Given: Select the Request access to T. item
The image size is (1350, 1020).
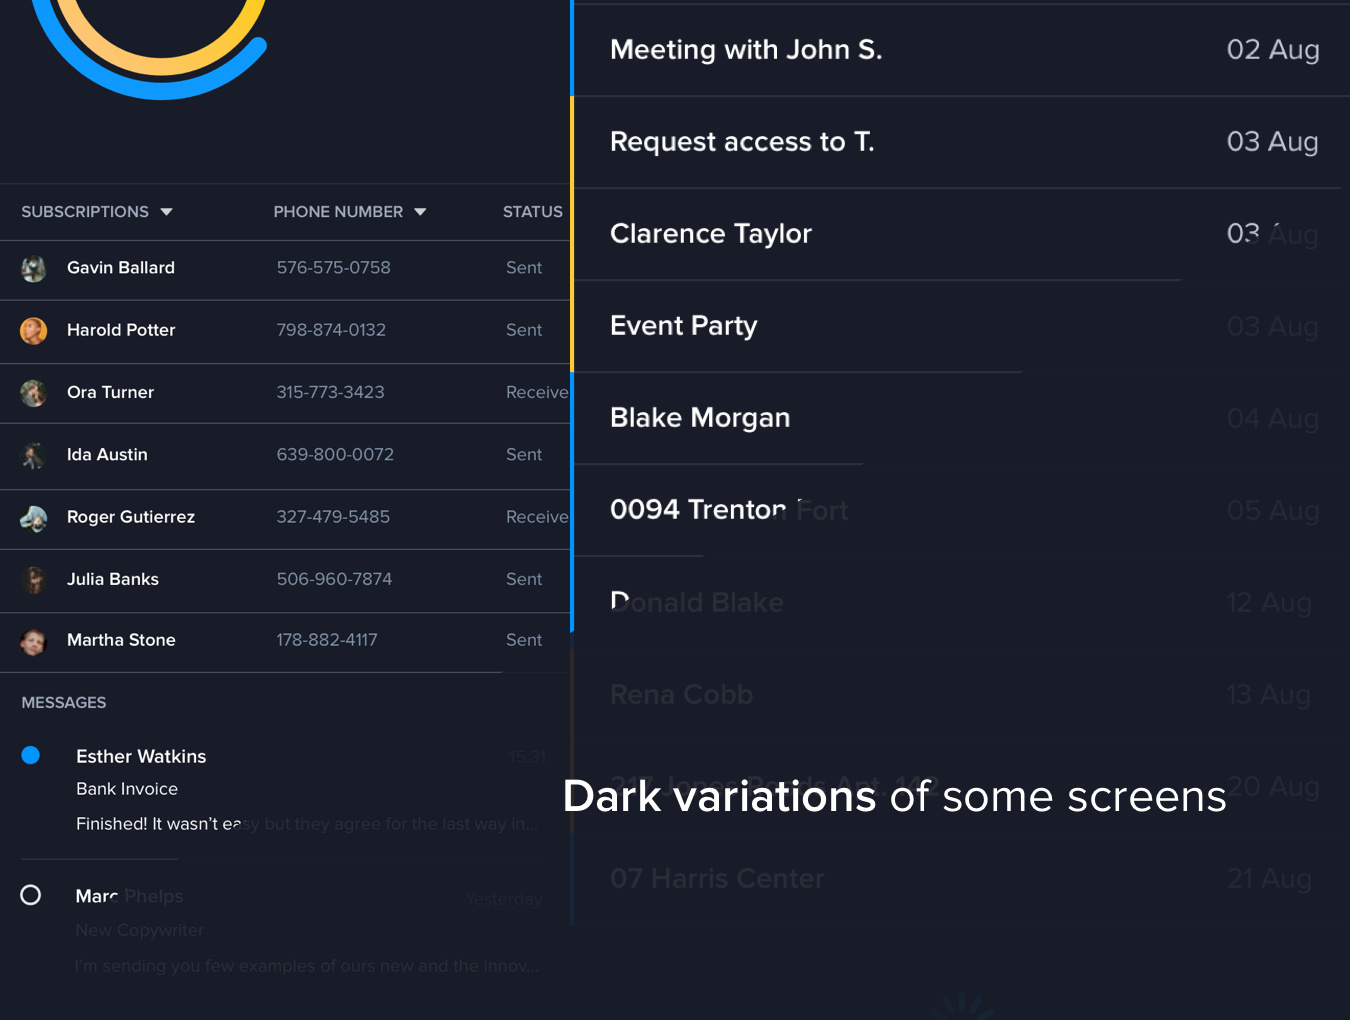Looking at the screenshot, I should click(x=742, y=142).
